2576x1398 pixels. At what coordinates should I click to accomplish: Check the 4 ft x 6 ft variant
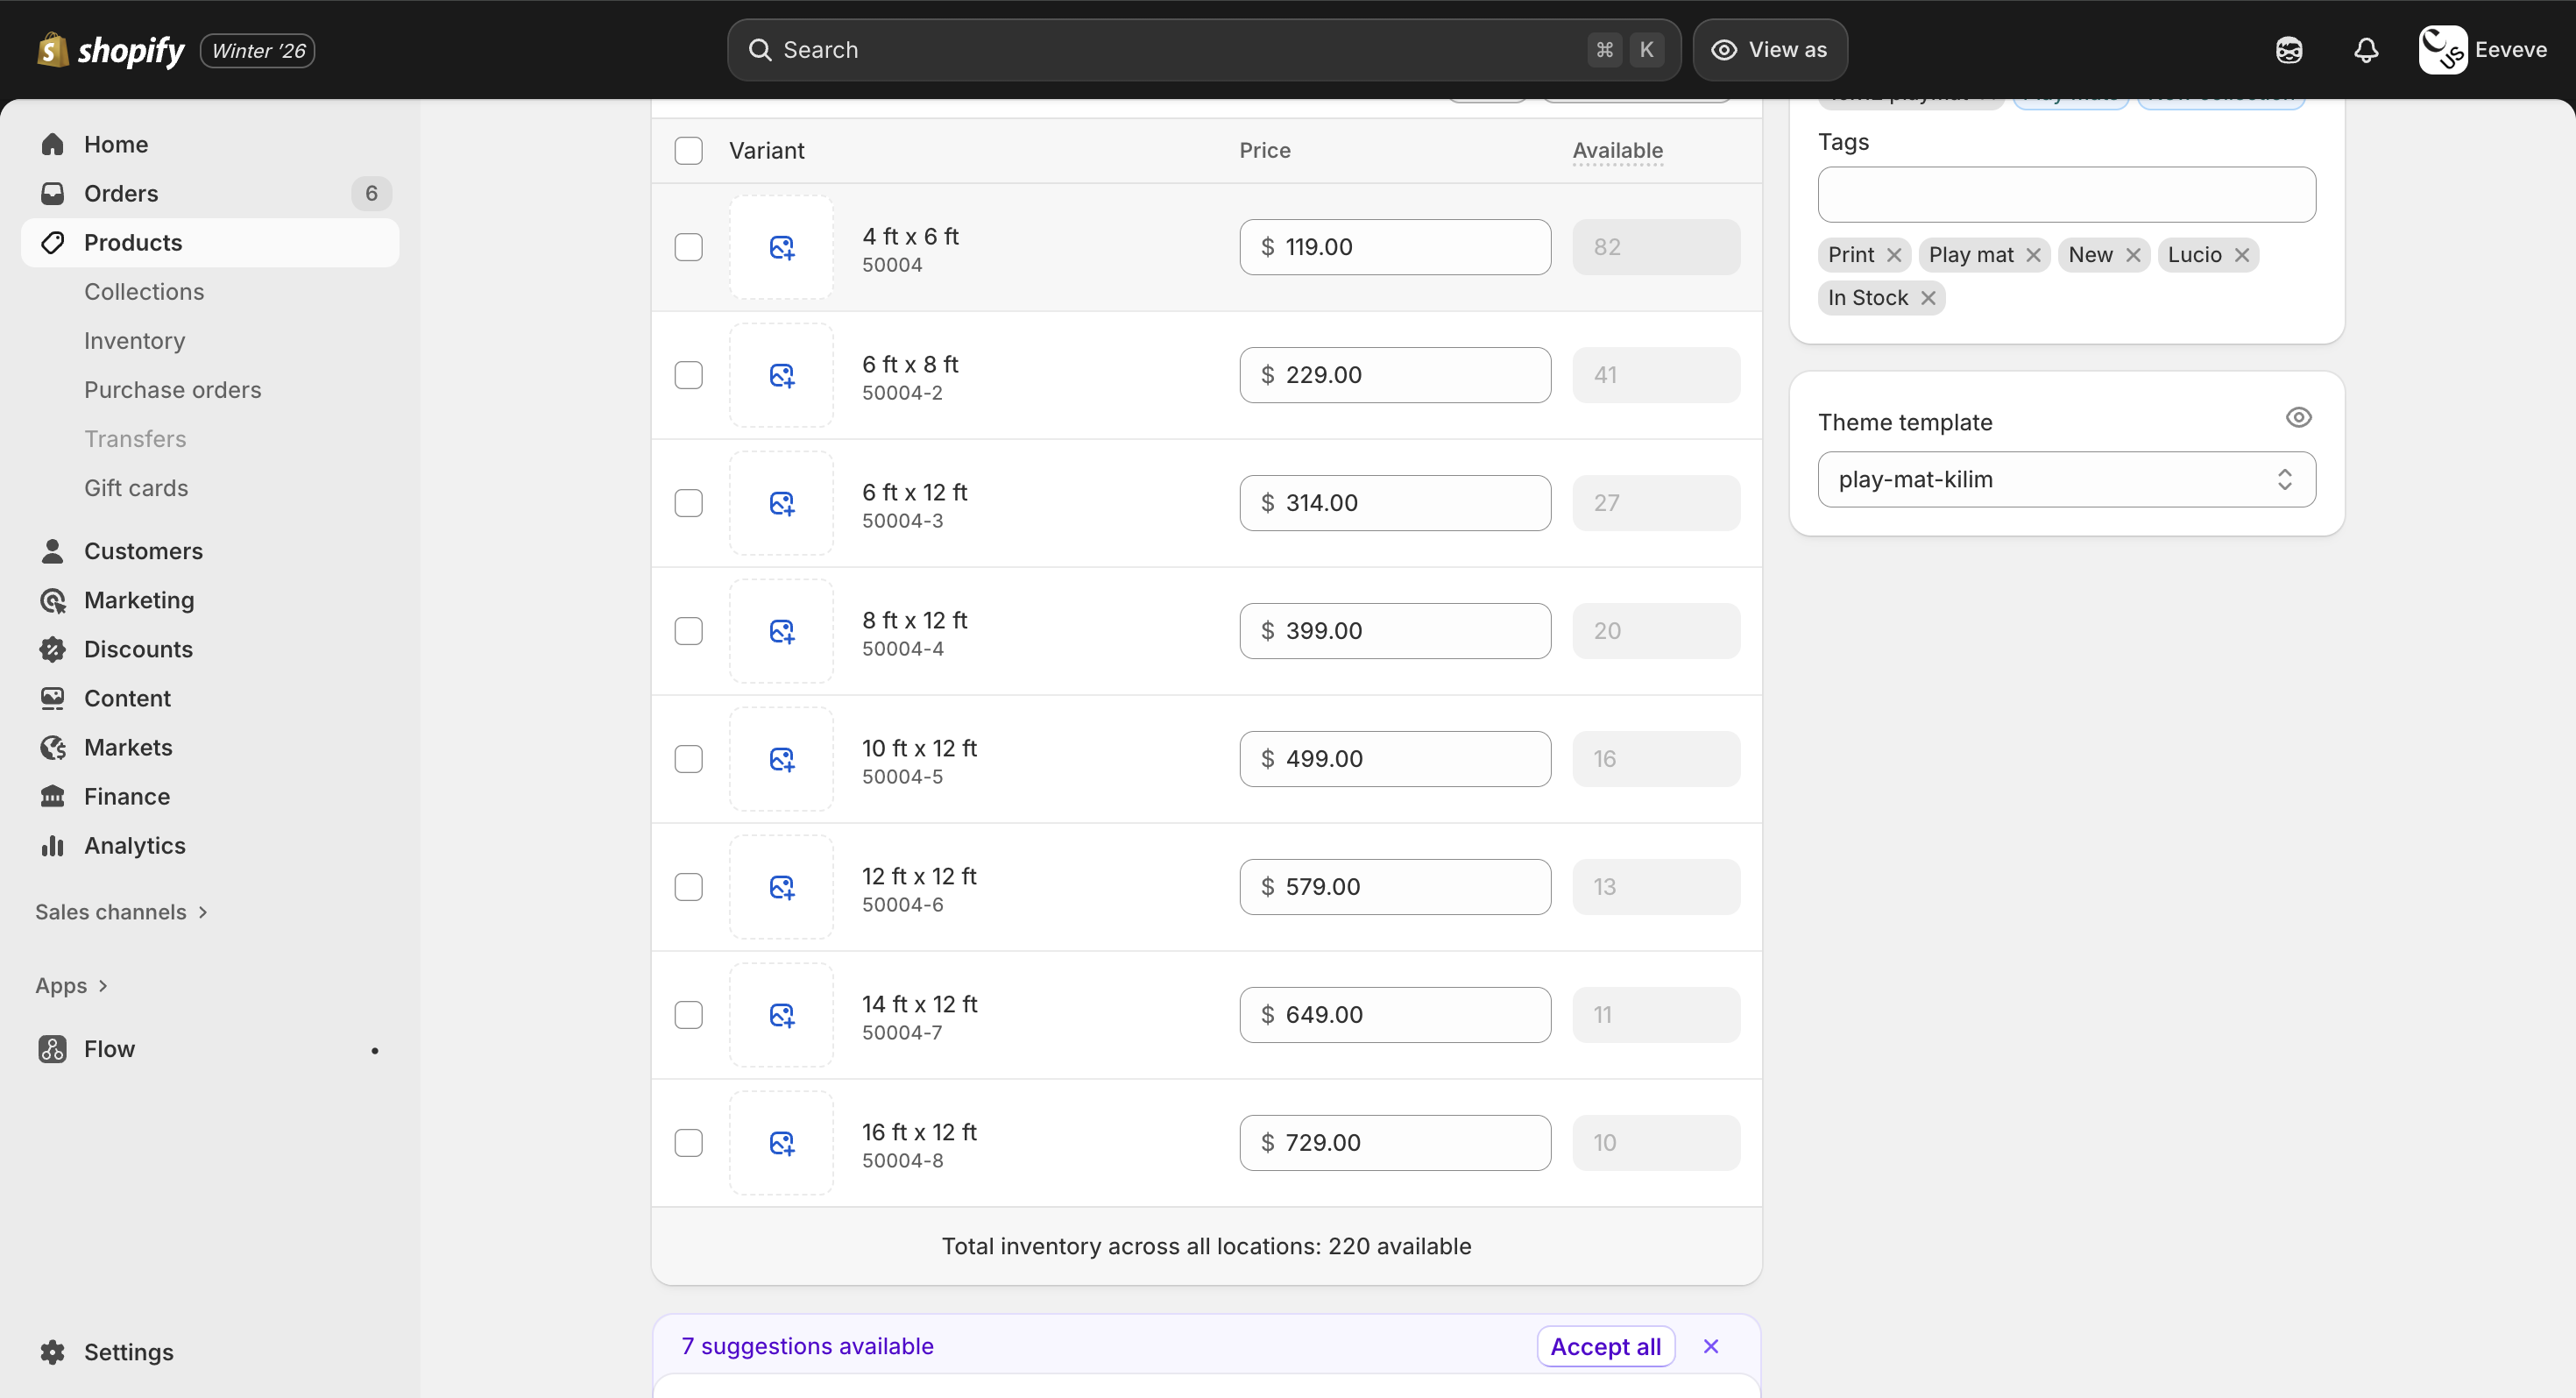[689, 246]
